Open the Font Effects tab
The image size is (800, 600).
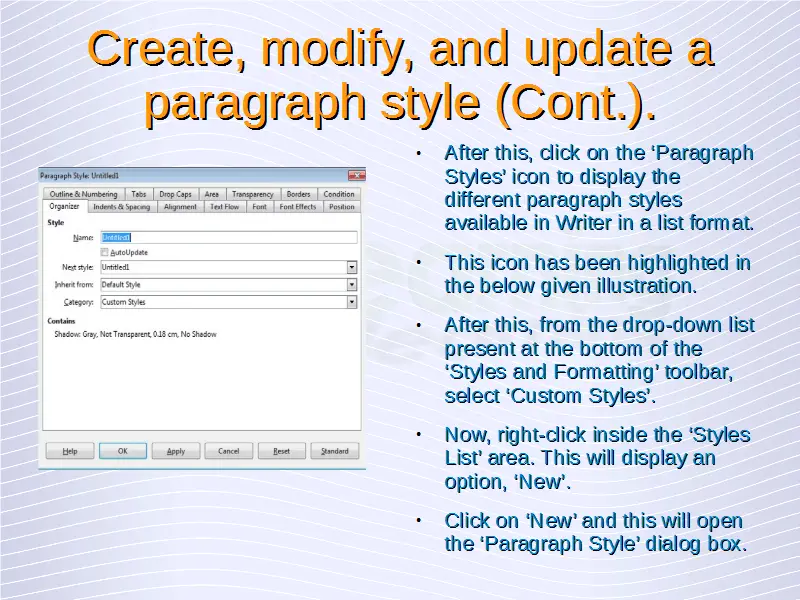click(298, 207)
